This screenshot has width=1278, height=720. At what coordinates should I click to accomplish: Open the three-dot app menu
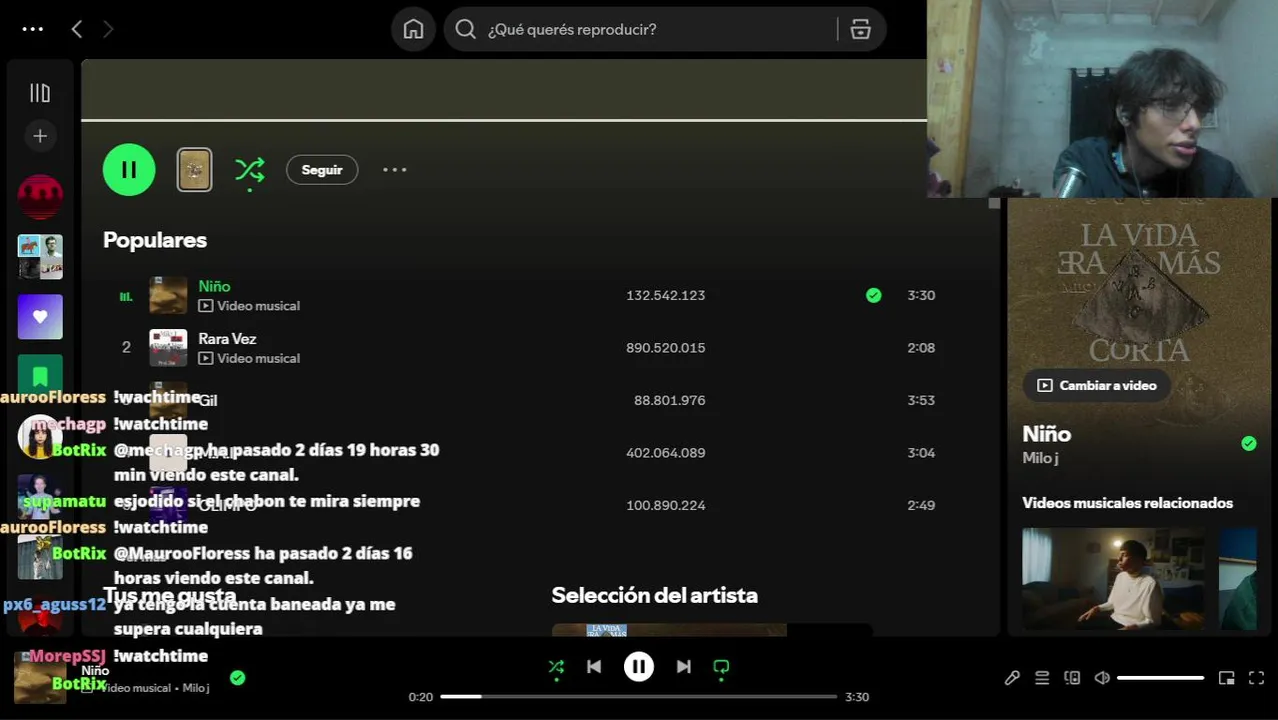[33, 29]
